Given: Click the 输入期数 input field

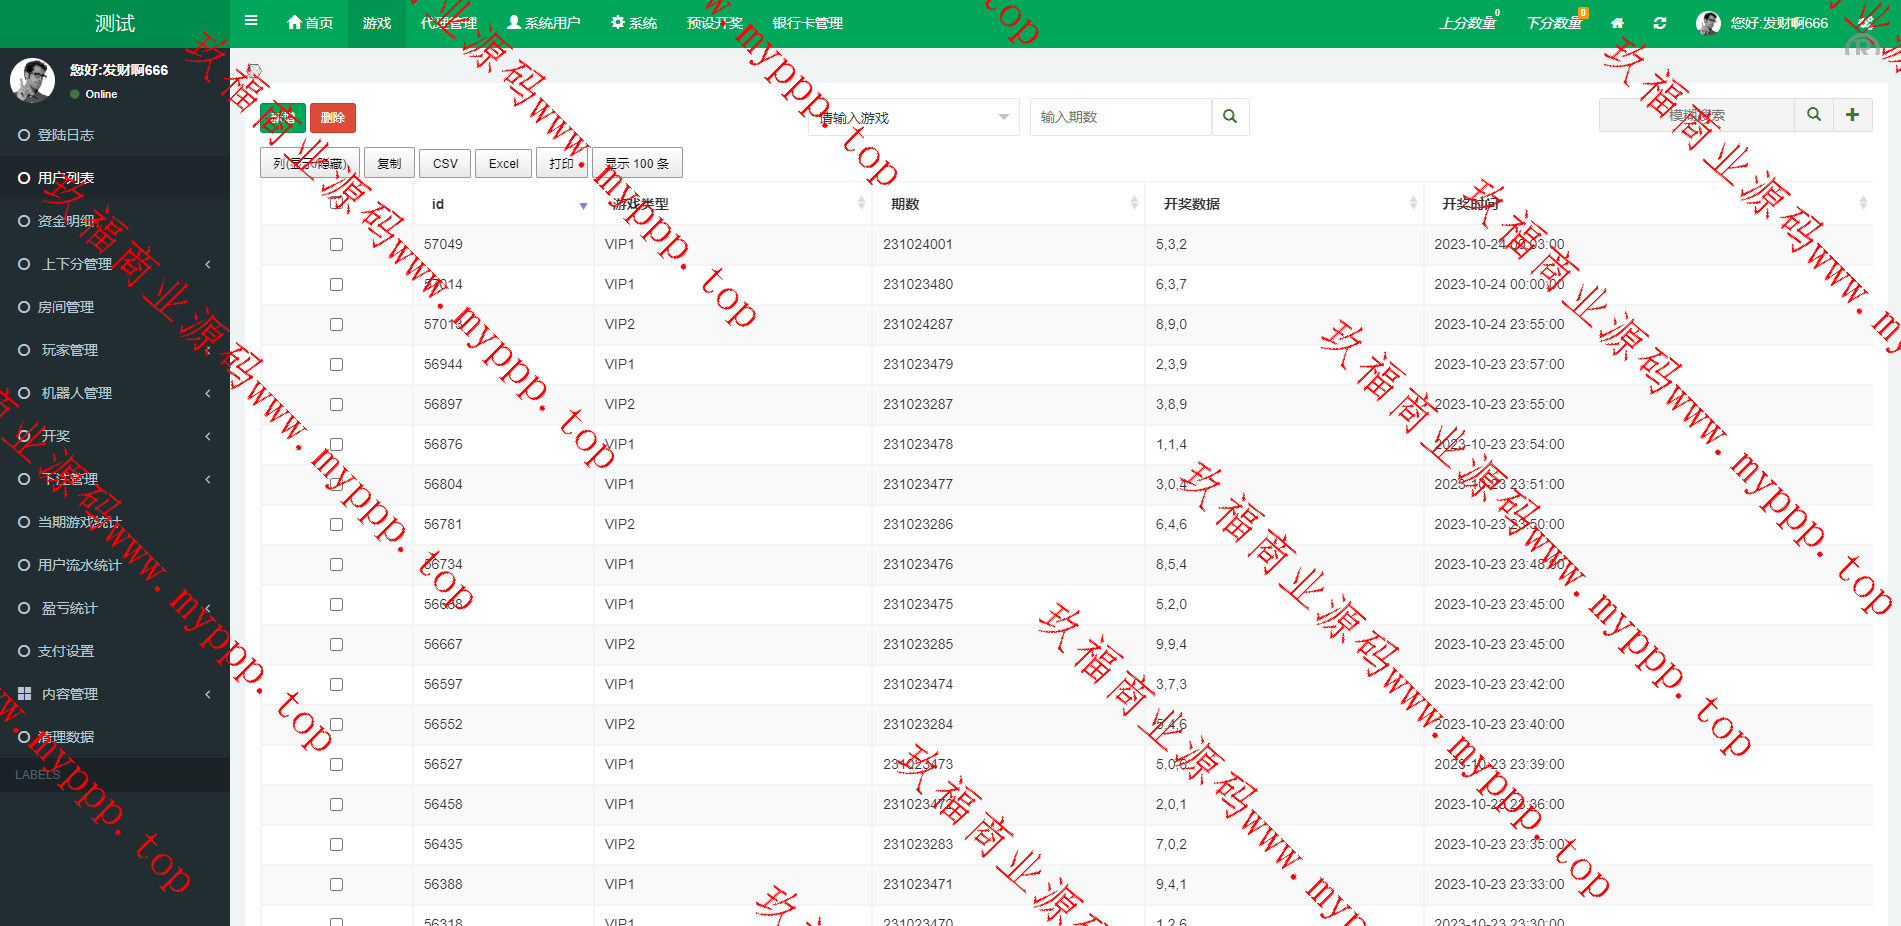Looking at the screenshot, I should point(1120,117).
